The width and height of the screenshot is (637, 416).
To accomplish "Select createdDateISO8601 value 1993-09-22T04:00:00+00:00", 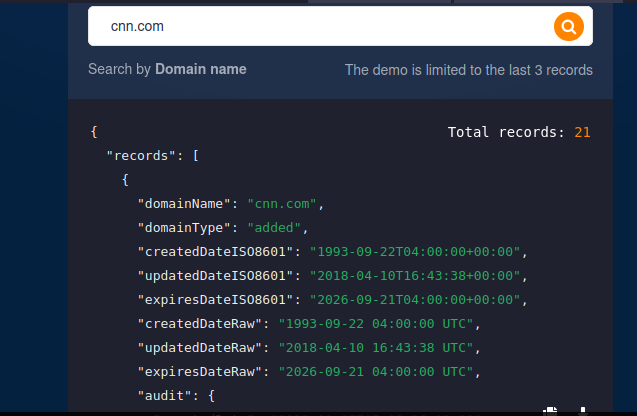I will click(415, 251).
